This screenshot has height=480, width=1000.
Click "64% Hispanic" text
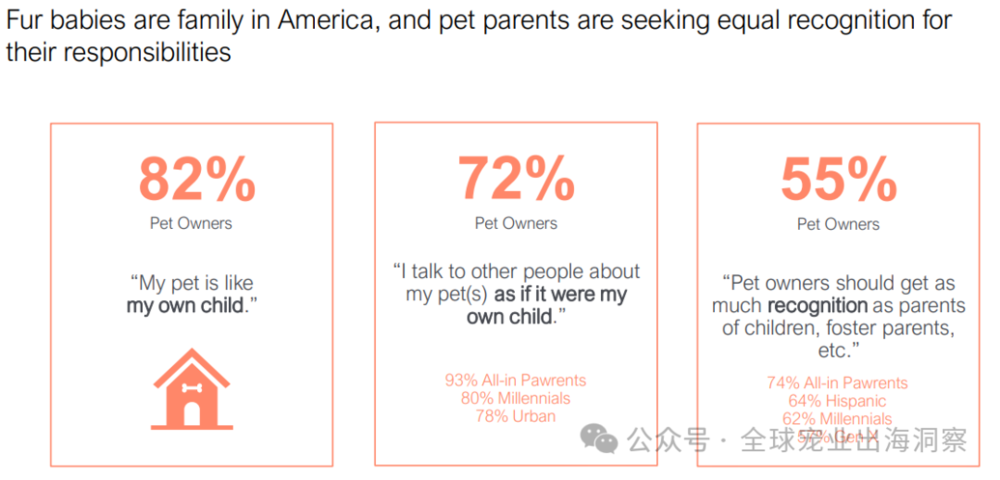click(838, 401)
